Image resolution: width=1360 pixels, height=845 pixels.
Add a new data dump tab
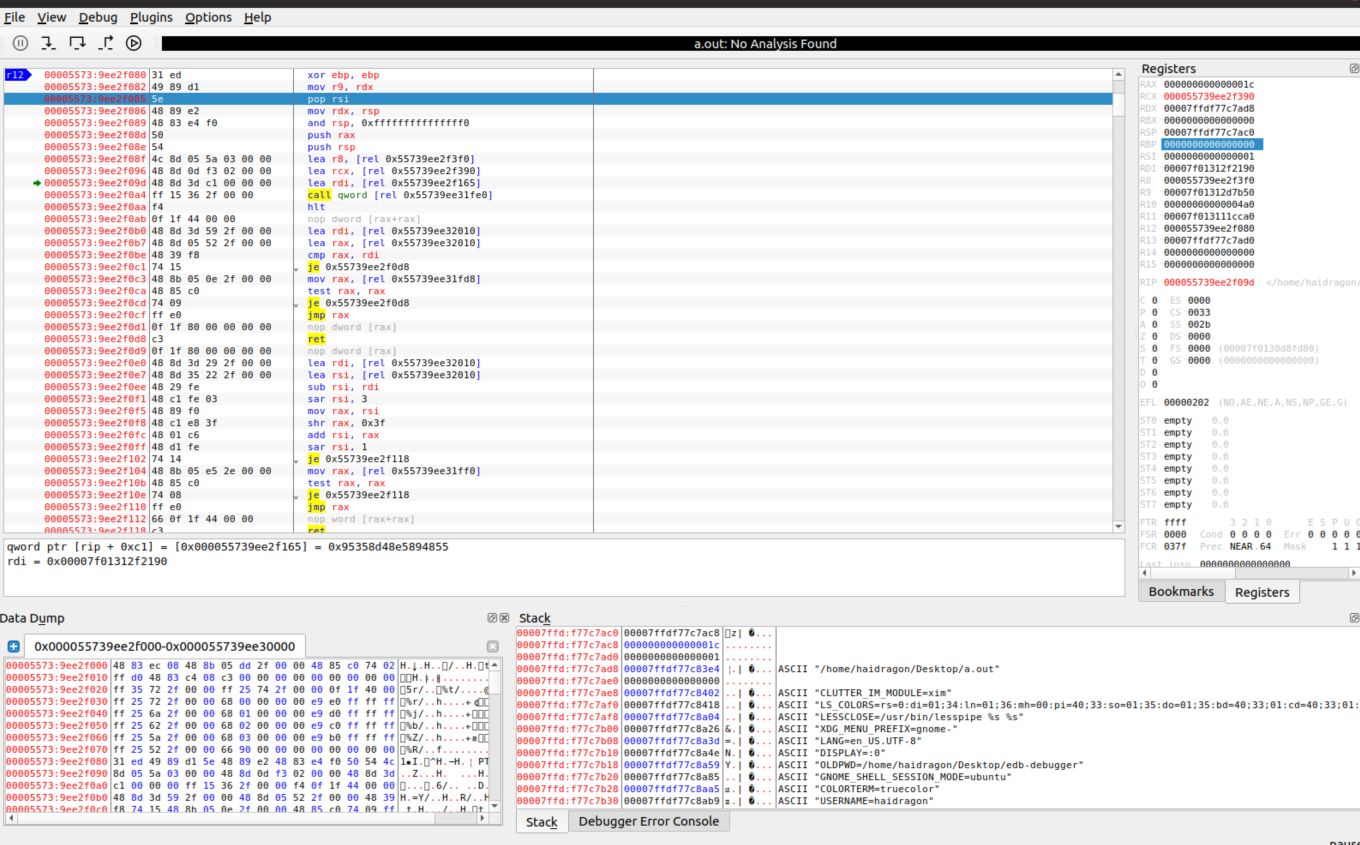click(x=13, y=646)
